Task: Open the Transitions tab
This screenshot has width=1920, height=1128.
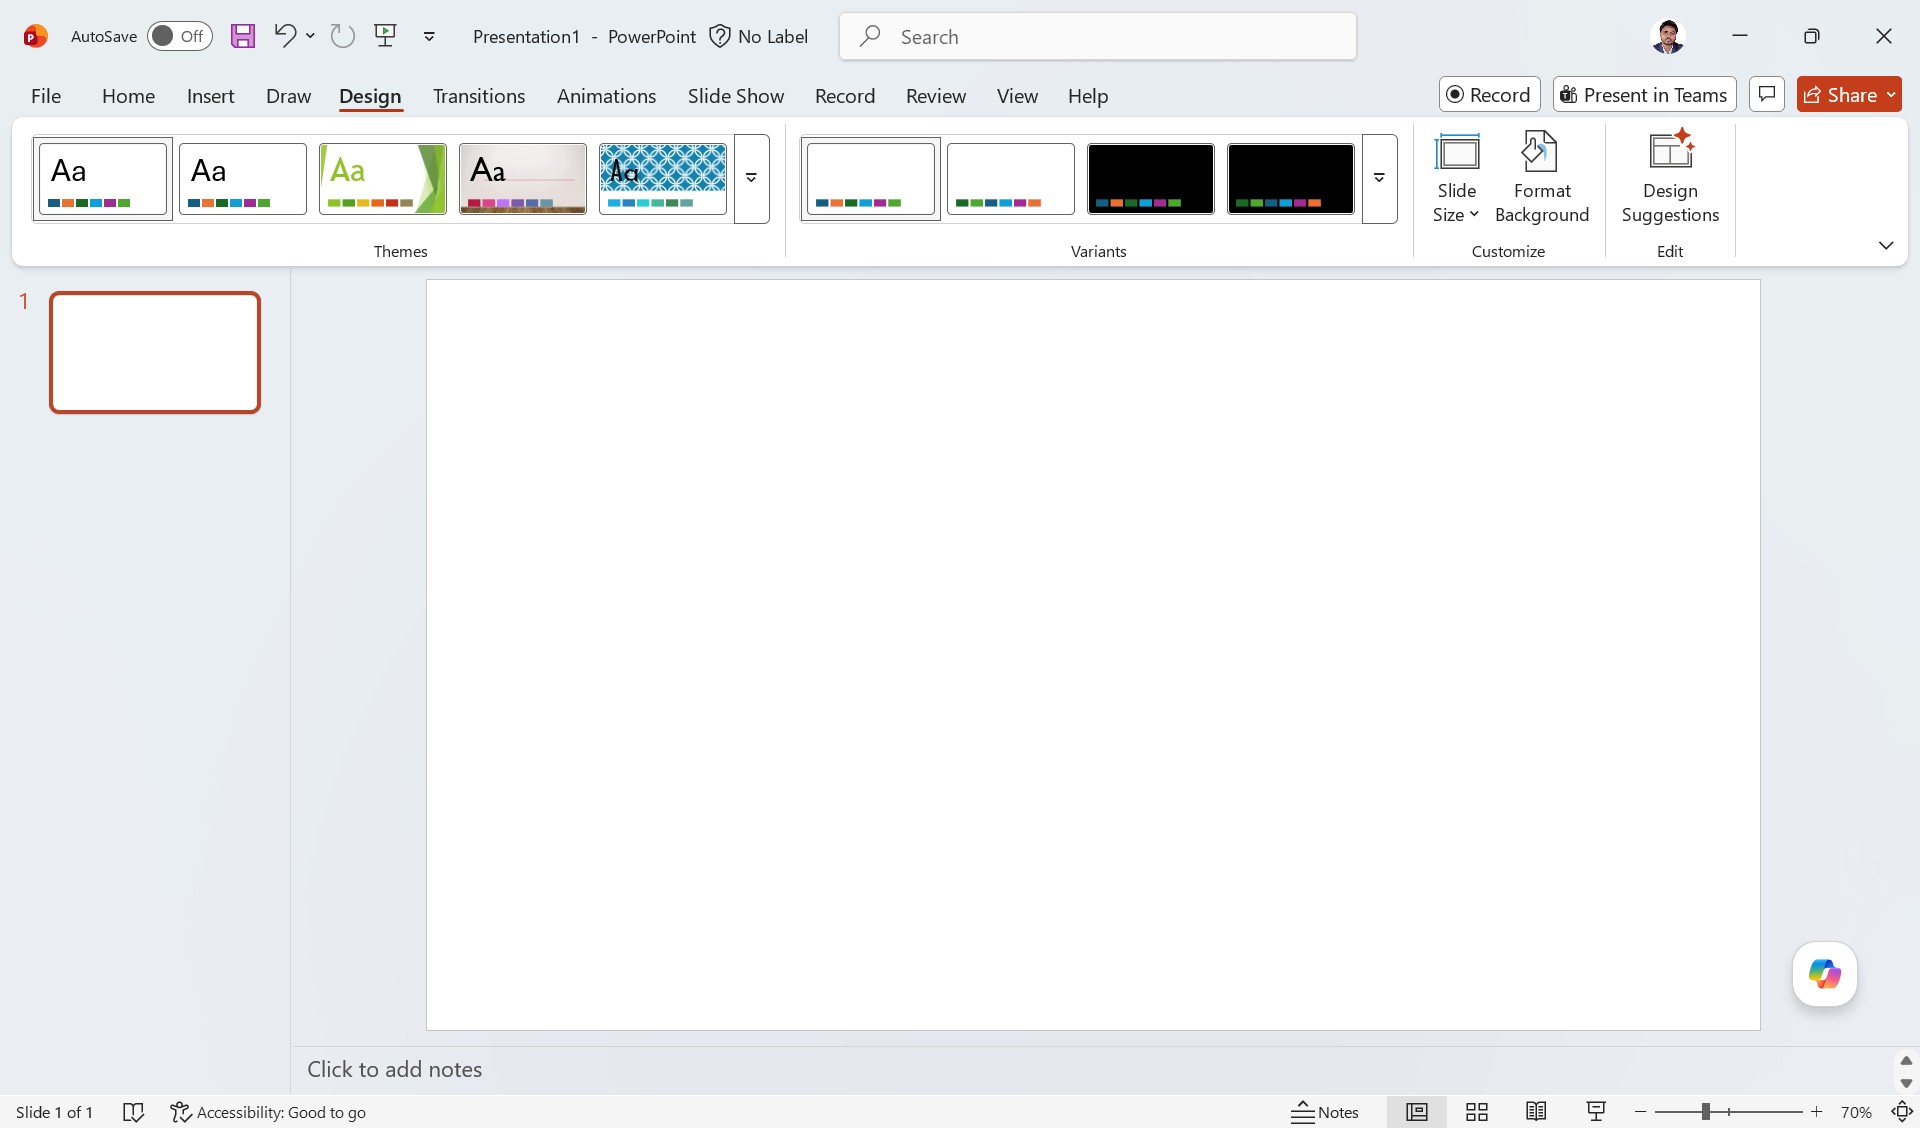Action: tap(479, 96)
